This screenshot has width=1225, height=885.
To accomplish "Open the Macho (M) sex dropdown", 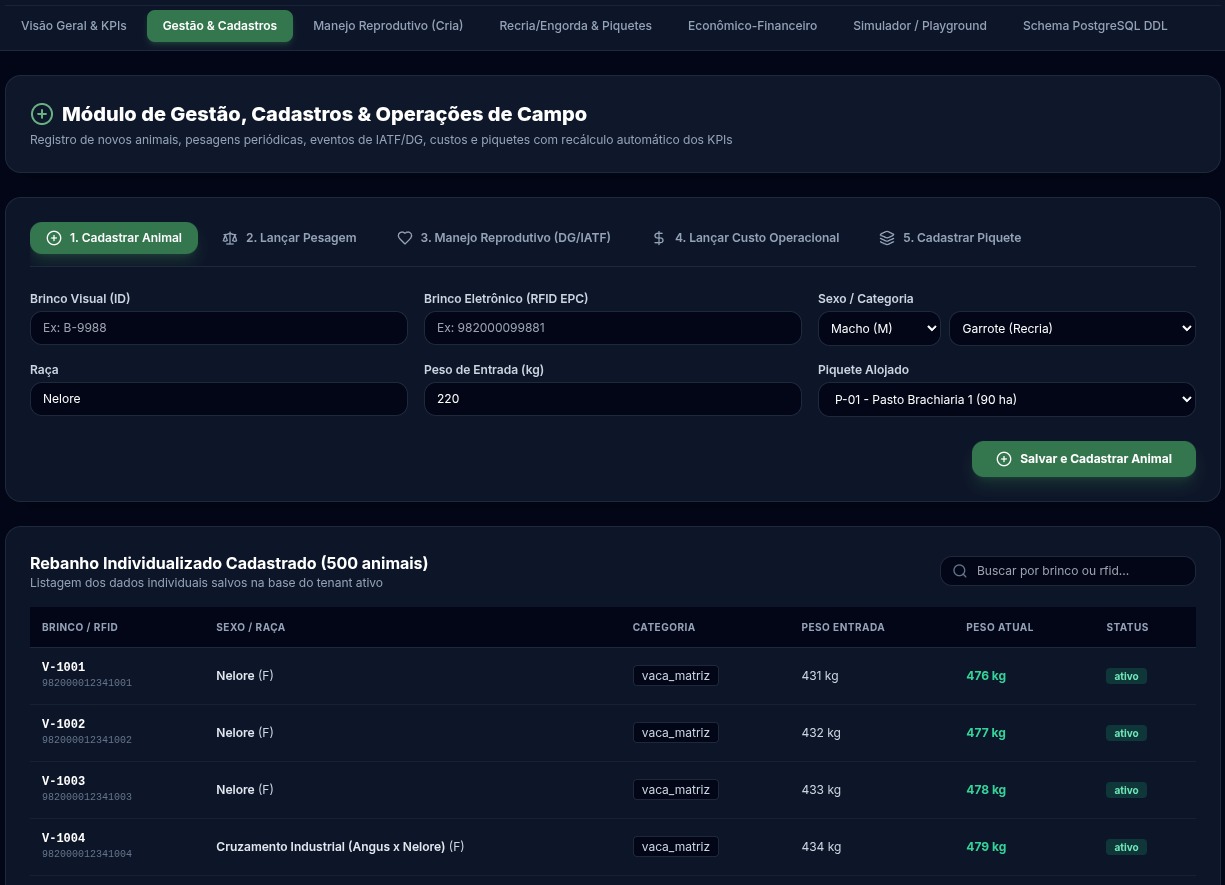I will tap(879, 328).
